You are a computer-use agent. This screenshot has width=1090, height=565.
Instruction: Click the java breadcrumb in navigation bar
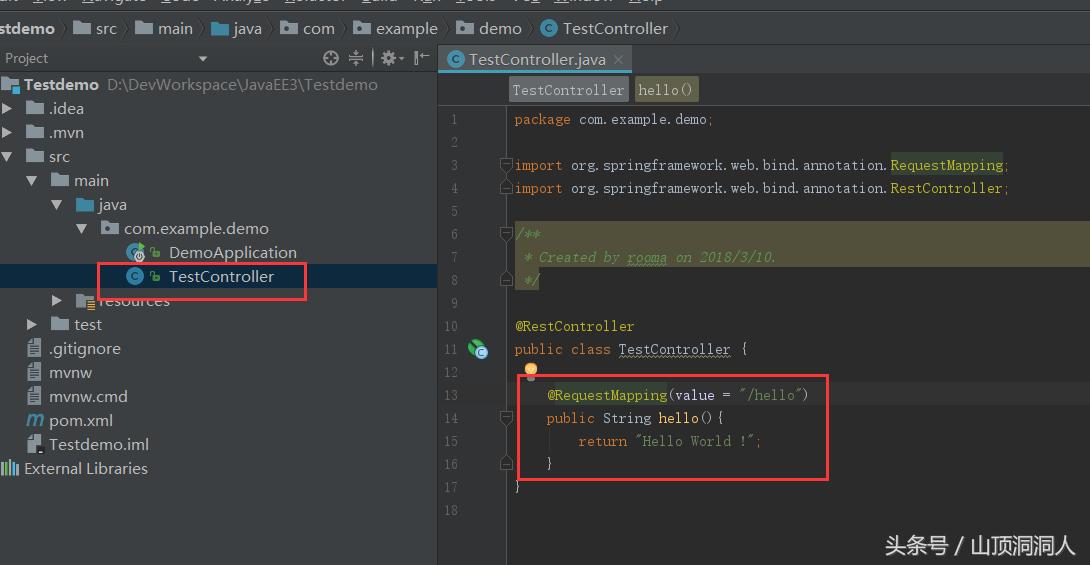[x=236, y=28]
